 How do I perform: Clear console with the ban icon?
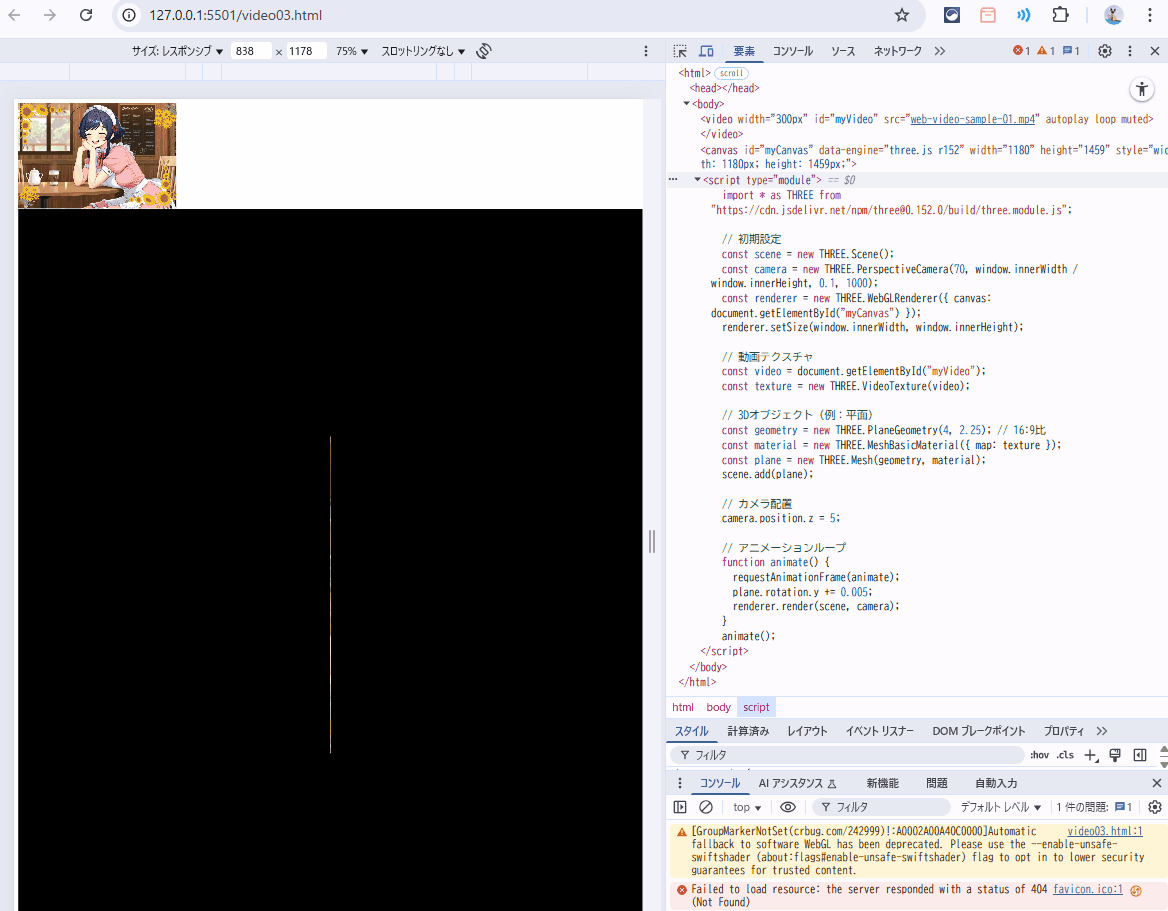pos(706,807)
